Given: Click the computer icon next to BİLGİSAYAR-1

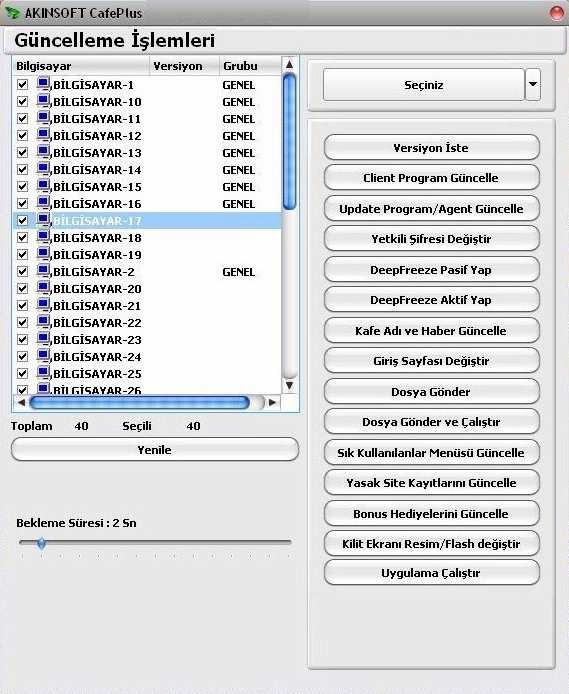Looking at the screenshot, I should click(x=43, y=84).
